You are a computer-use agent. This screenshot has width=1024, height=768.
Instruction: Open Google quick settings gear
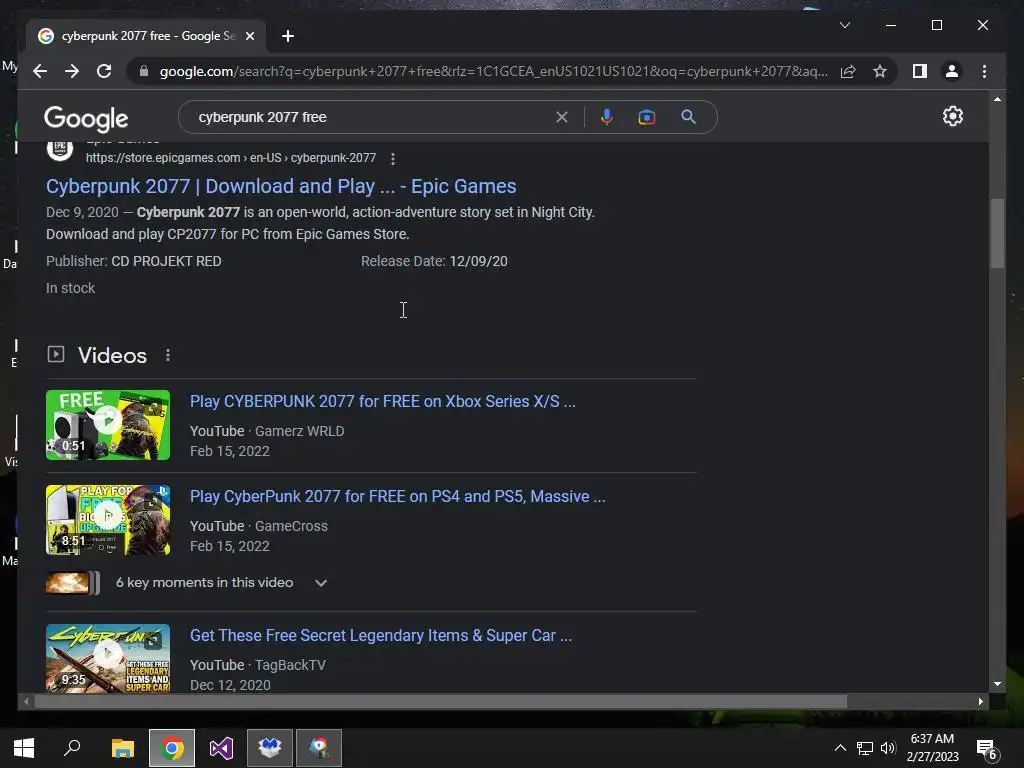953,116
